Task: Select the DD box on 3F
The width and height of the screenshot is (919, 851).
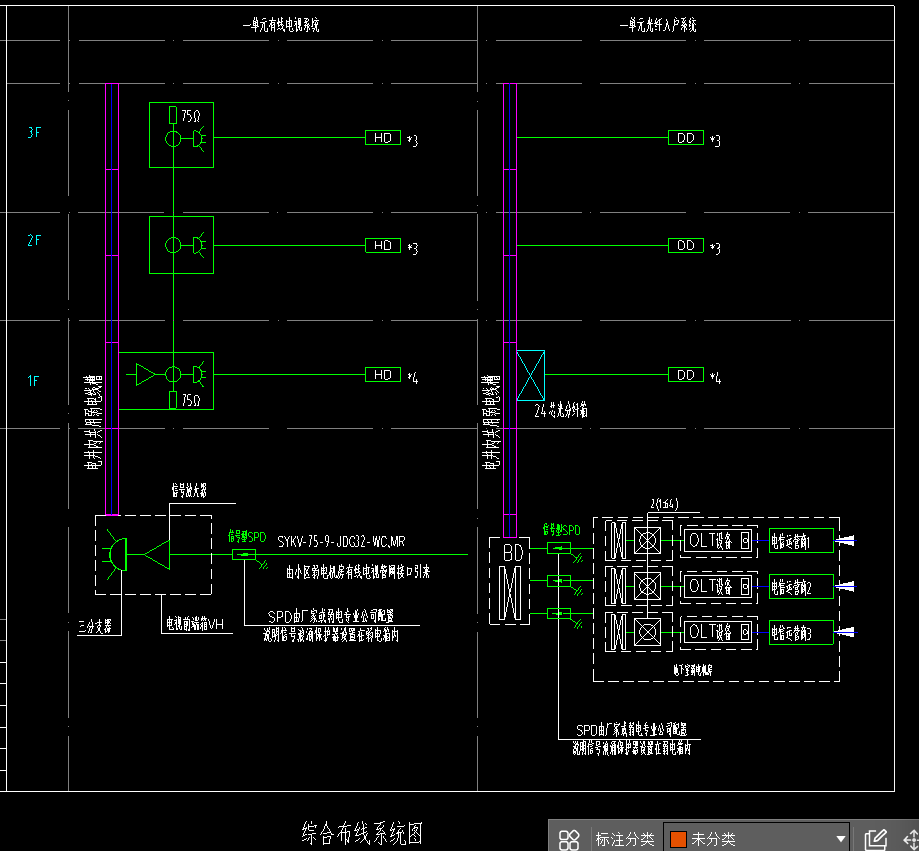Action: click(686, 138)
